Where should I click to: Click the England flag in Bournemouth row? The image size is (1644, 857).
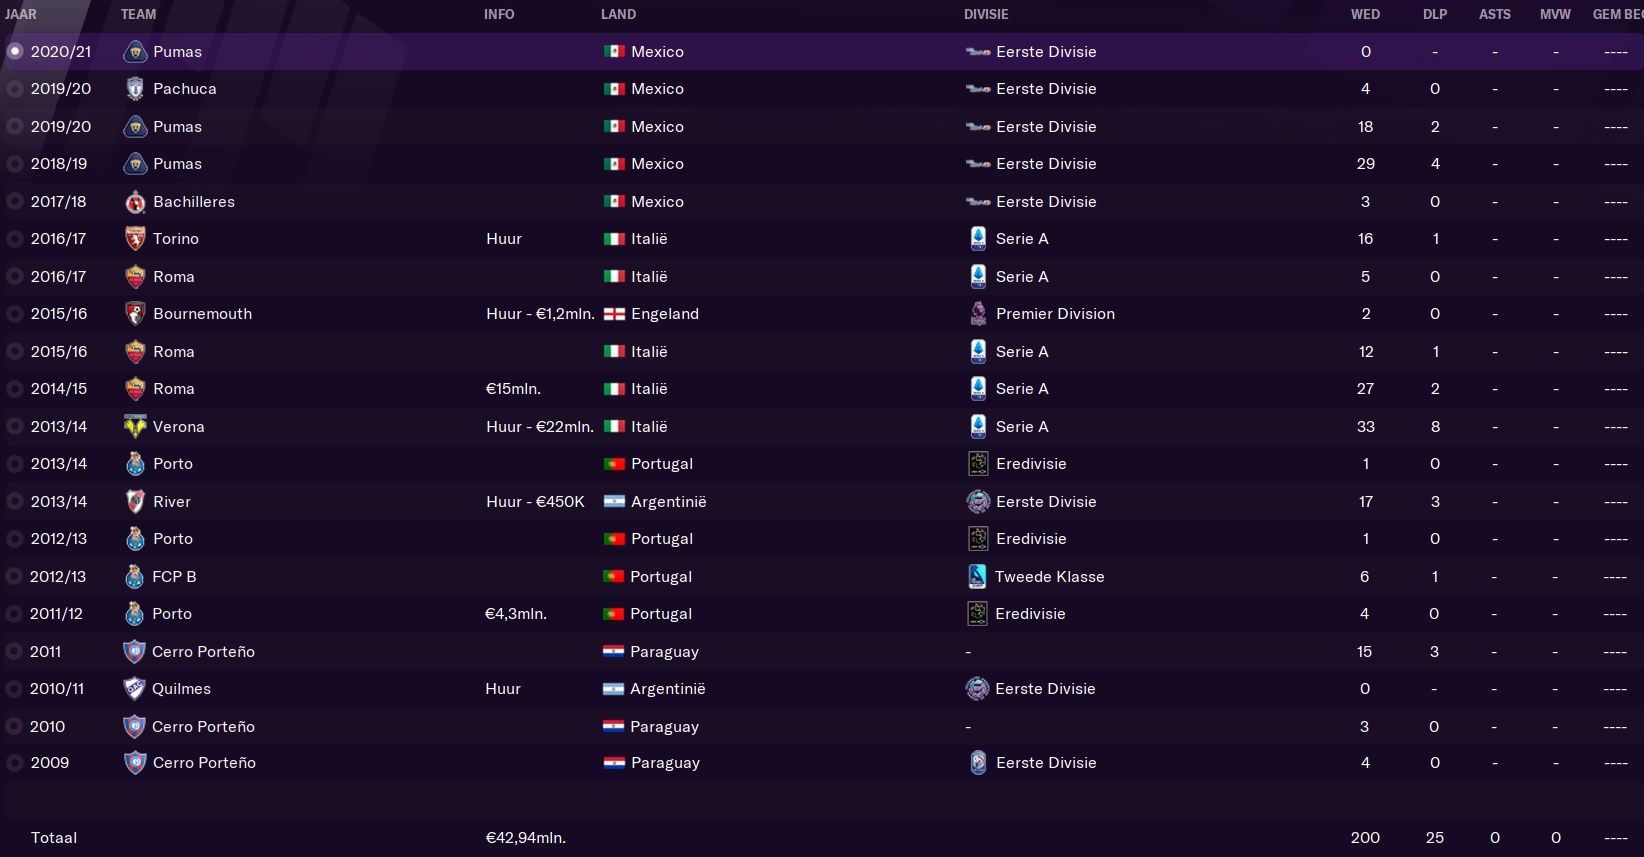[614, 314]
